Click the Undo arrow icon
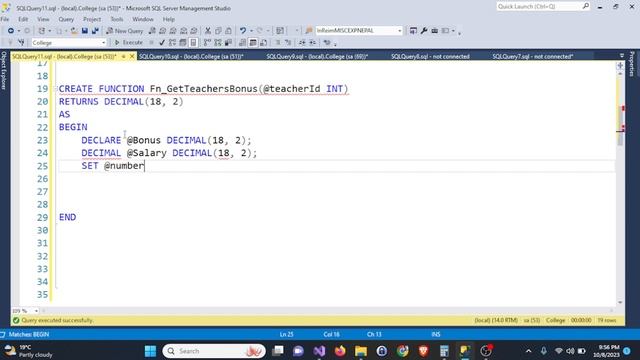 [x=243, y=31]
